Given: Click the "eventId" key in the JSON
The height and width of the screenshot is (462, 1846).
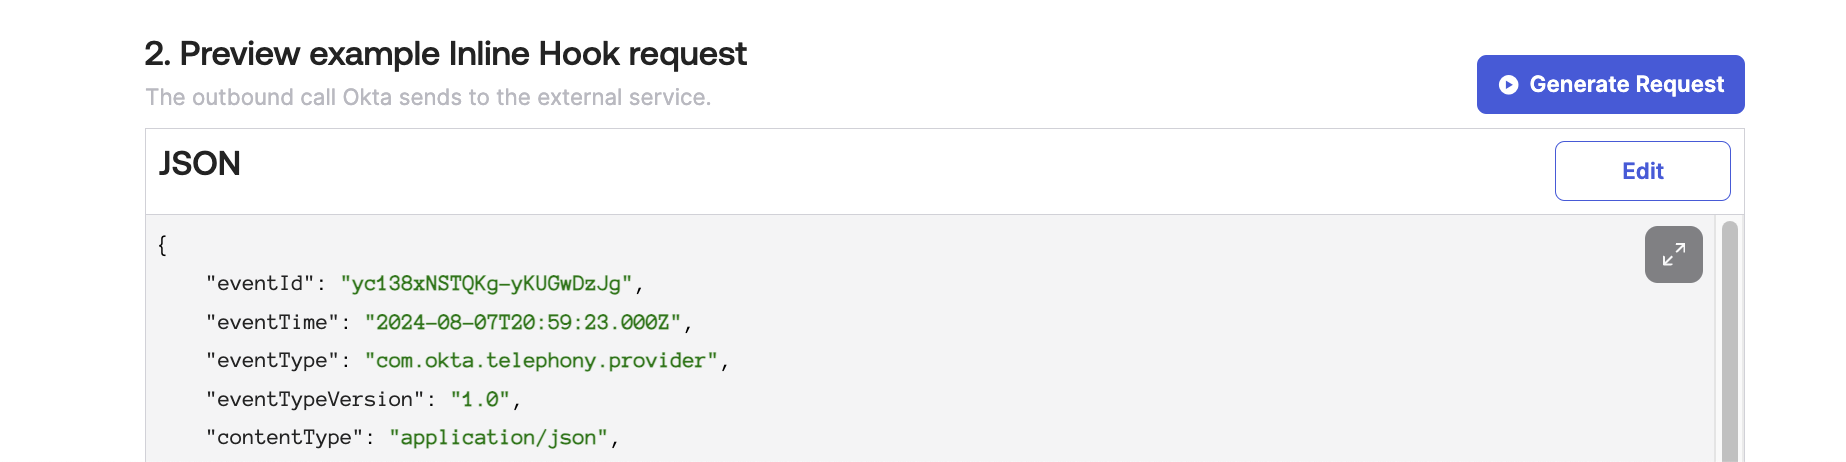Looking at the screenshot, I should [259, 284].
